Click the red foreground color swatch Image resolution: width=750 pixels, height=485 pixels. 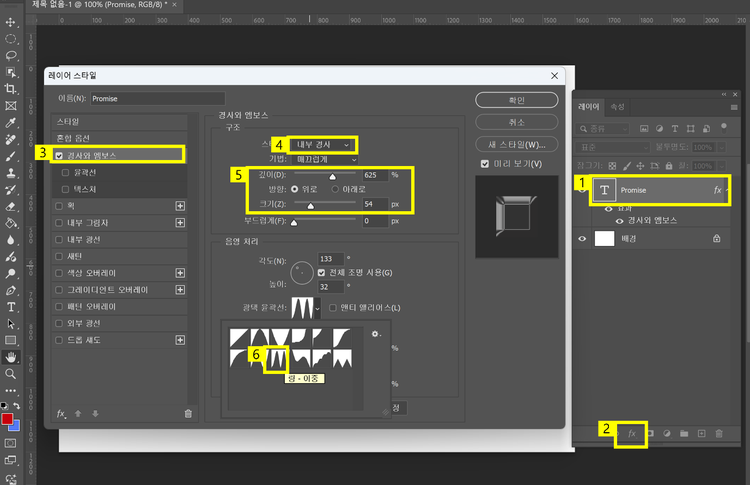(x=7, y=419)
